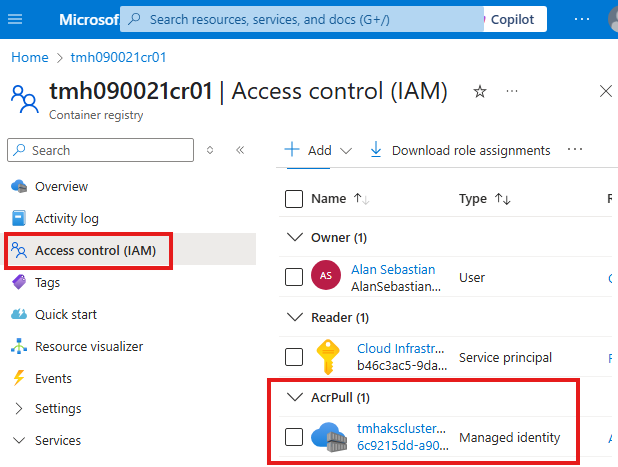Click the sidebar expand/collapse arrows icon
Screen dimensions: 618x467
tap(210, 150)
